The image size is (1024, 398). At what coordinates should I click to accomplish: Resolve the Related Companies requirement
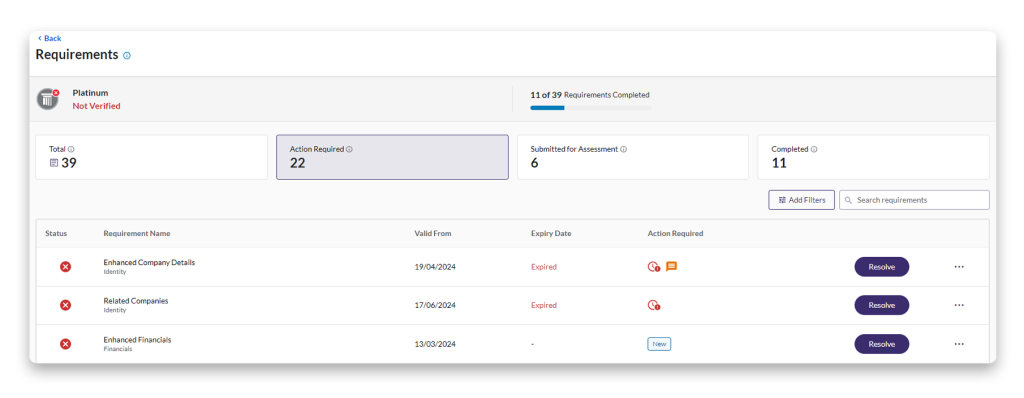click(882, 305)
